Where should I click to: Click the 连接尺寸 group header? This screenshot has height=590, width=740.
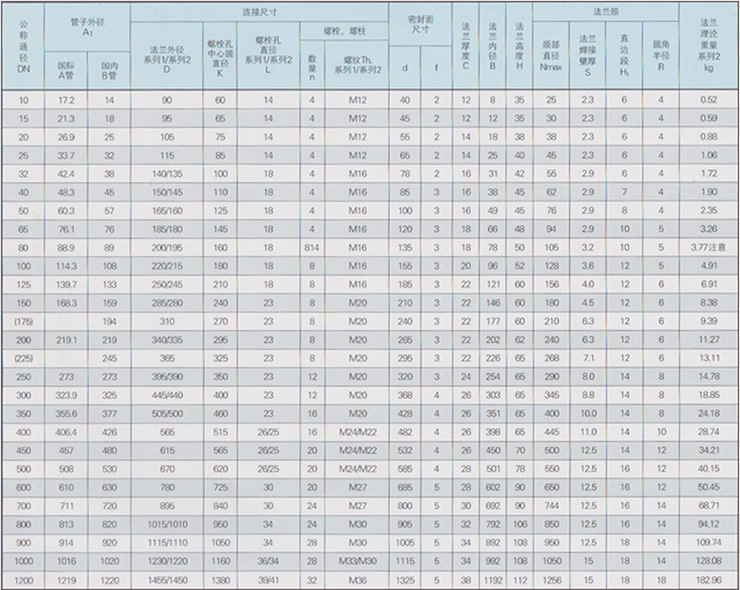(x=262, y=9)
